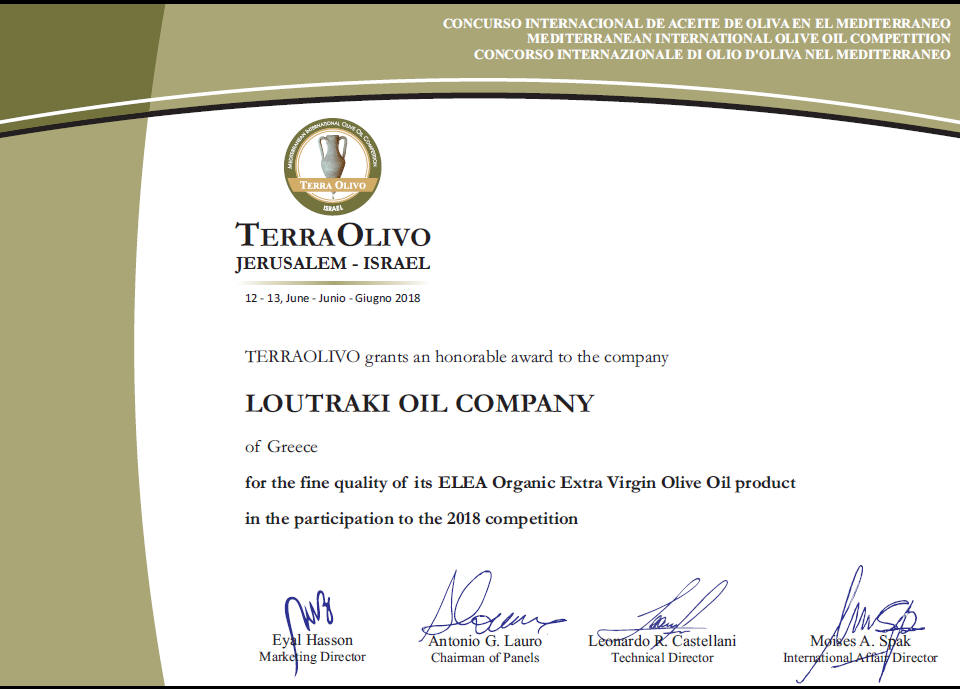This screenshot has width=960, height=689.
Task: Select the 'International Affair Director' title
Action: [x=860, y=658]
